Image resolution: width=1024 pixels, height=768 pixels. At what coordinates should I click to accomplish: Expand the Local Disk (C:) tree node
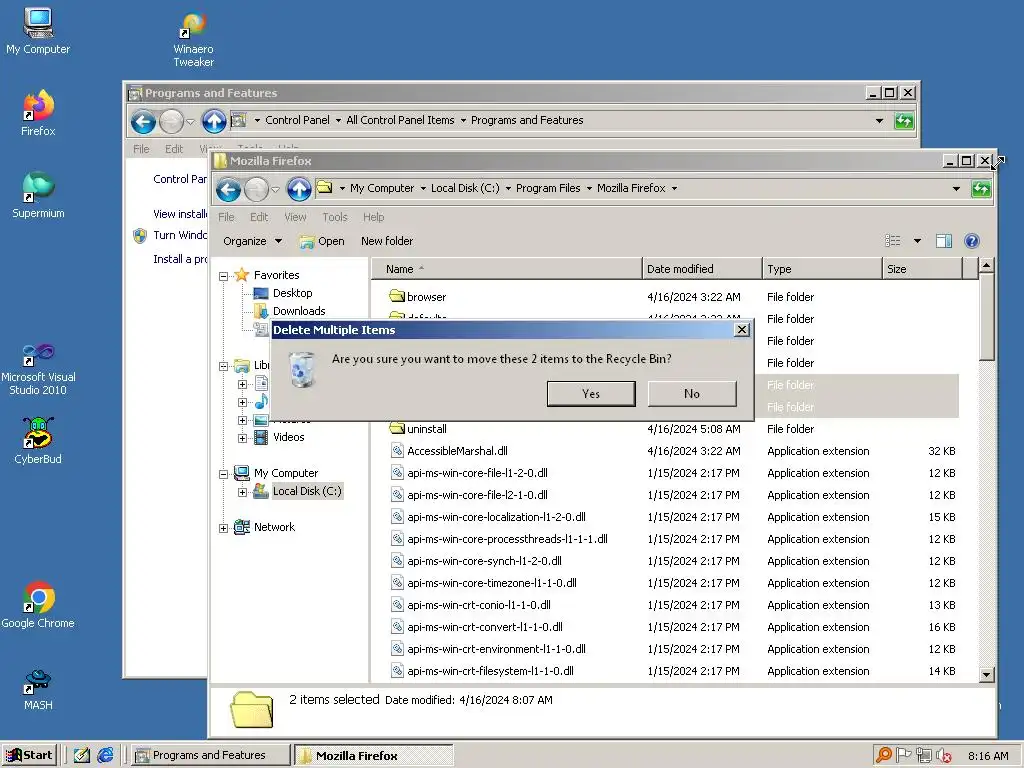point(242,492)
